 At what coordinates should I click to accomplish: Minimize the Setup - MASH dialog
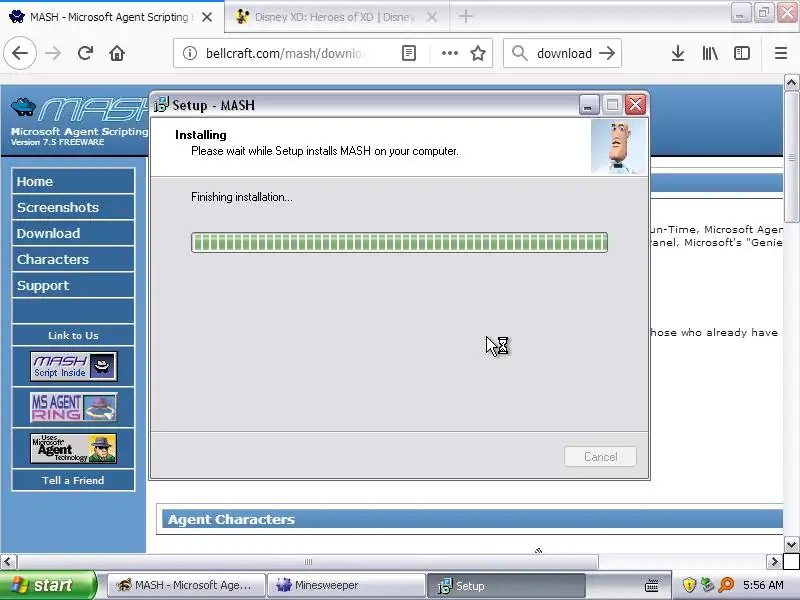click(588, 105)
